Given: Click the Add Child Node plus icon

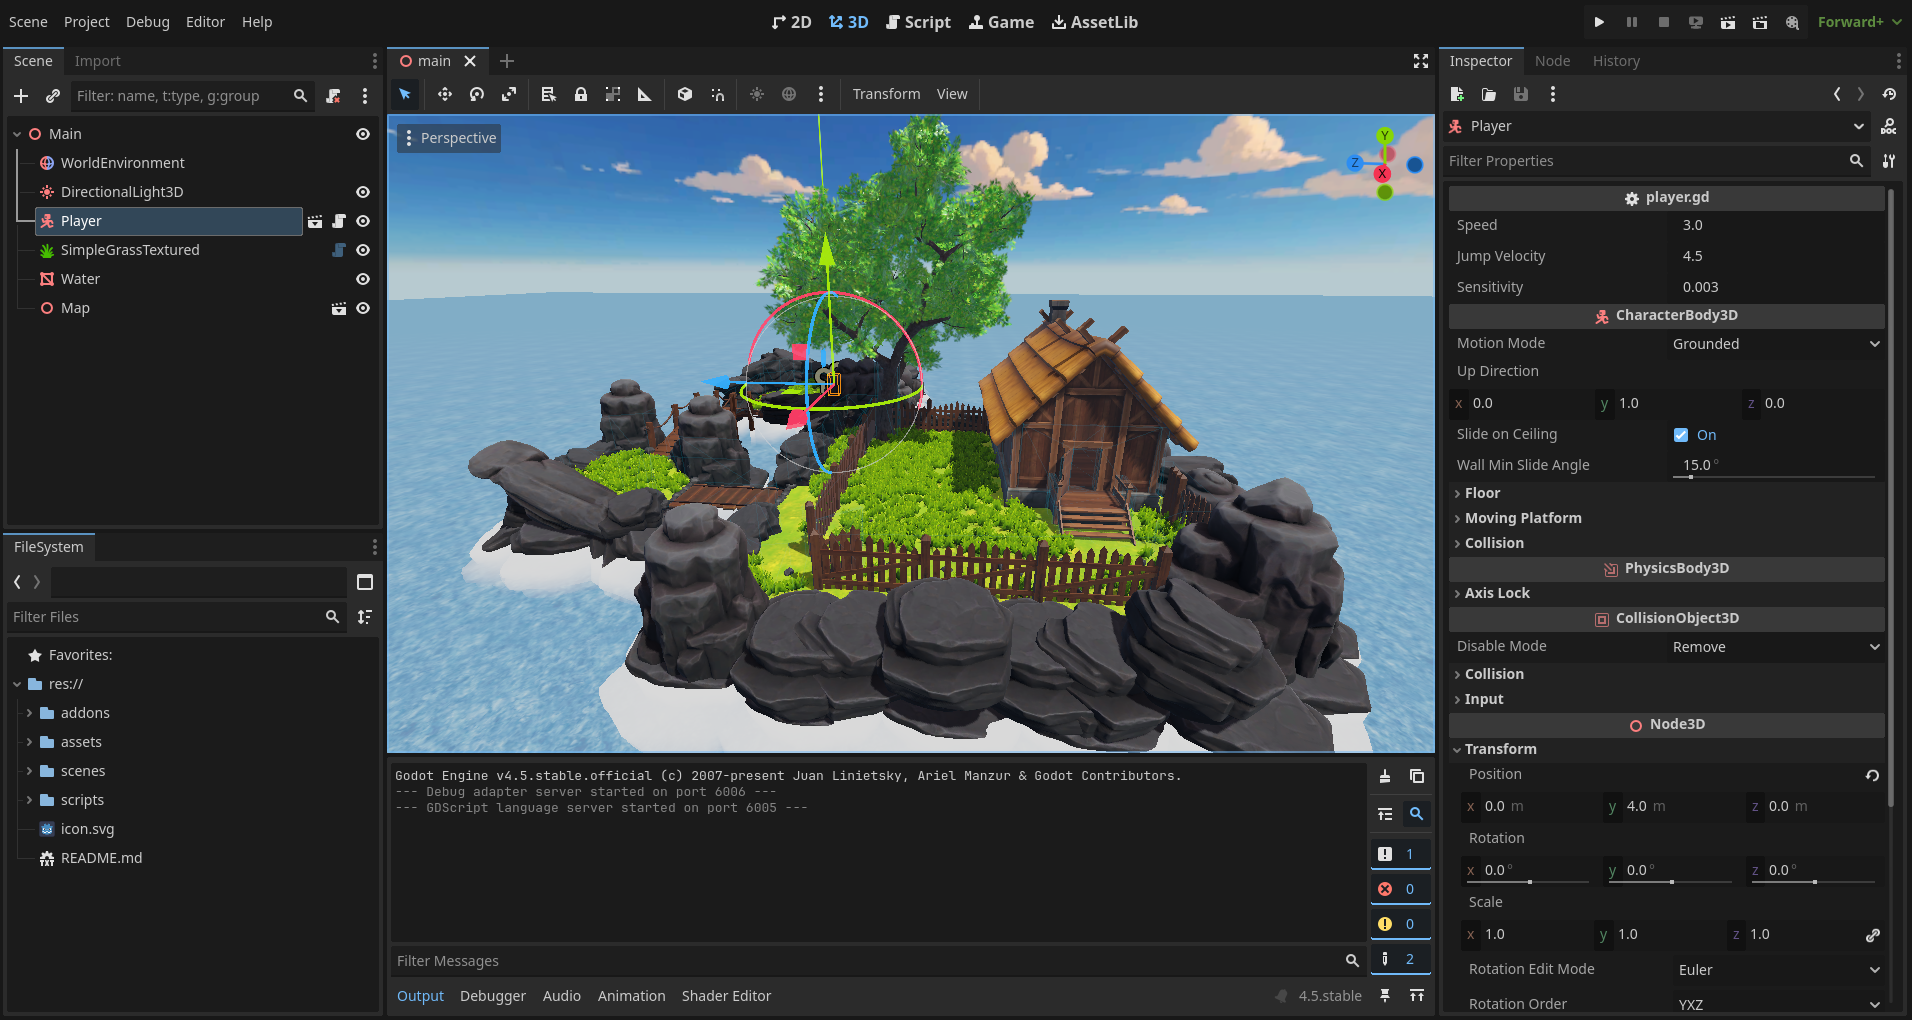Looking at the screenshot, I should 21,96.
